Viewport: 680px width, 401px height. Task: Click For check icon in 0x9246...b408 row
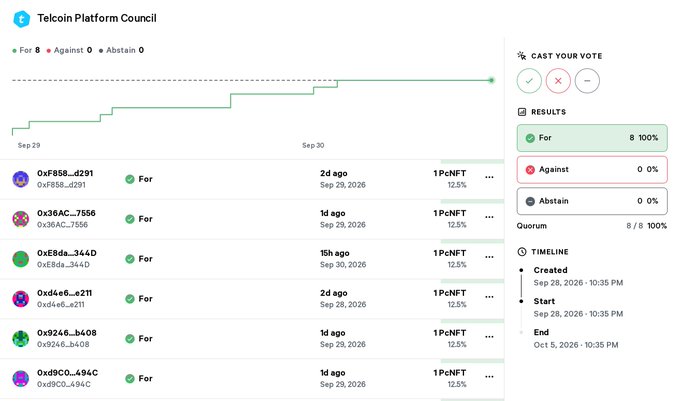130,339
